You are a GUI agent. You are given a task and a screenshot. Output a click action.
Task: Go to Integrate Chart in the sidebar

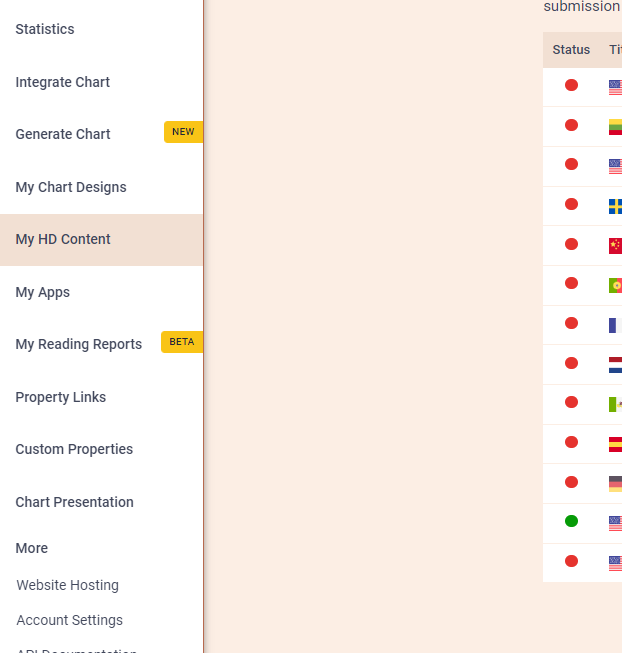(62, 82)
